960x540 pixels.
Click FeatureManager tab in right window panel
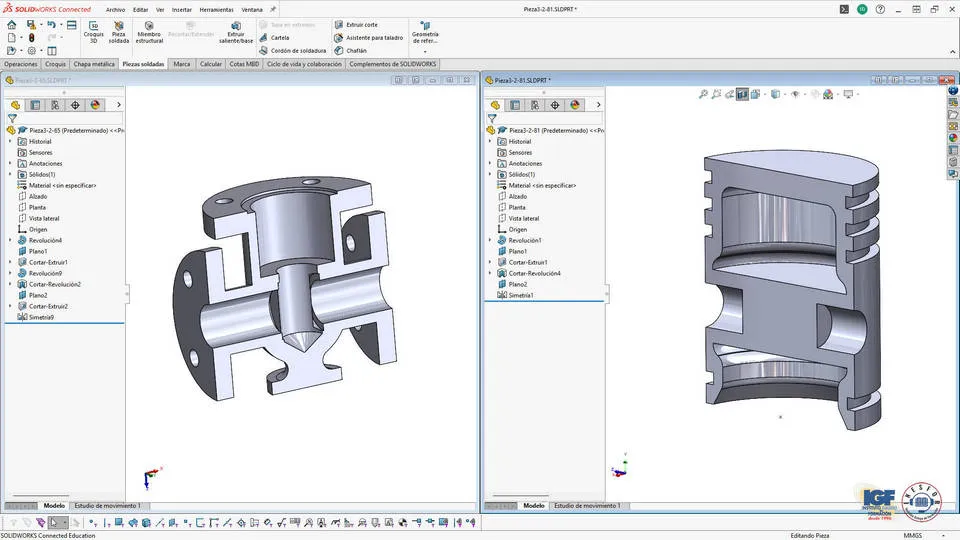(495, 105)
